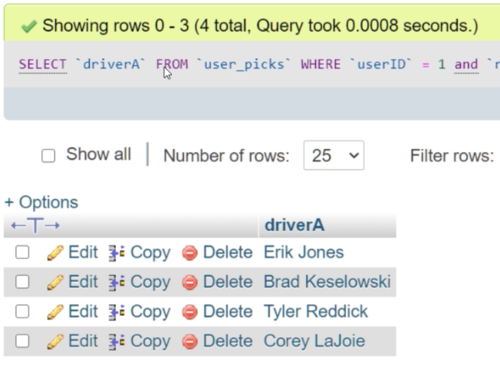Toggle full texts via the ←T→ control

pos(35,225)
